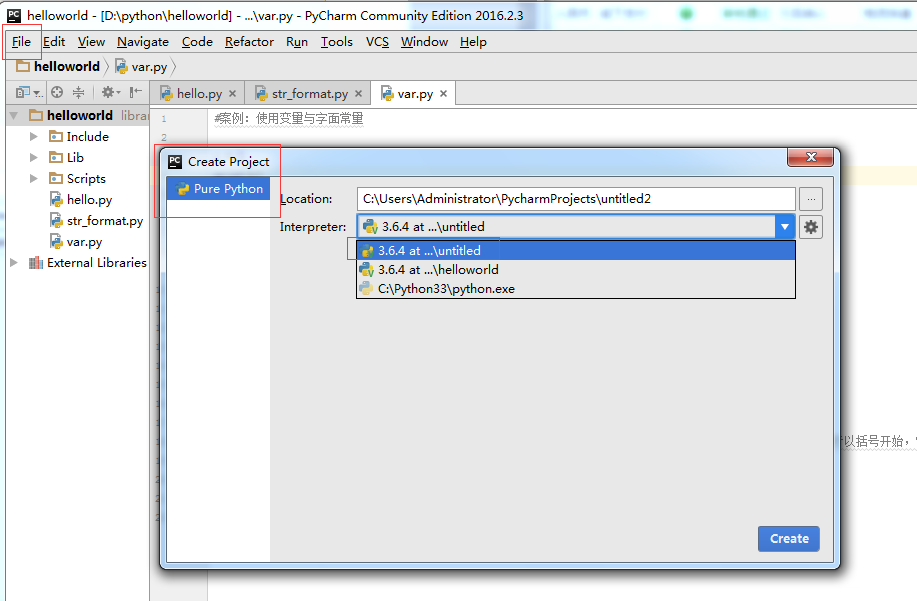Click the interpreter gear settings button
917x601 pixels.
tap(811, 227)
